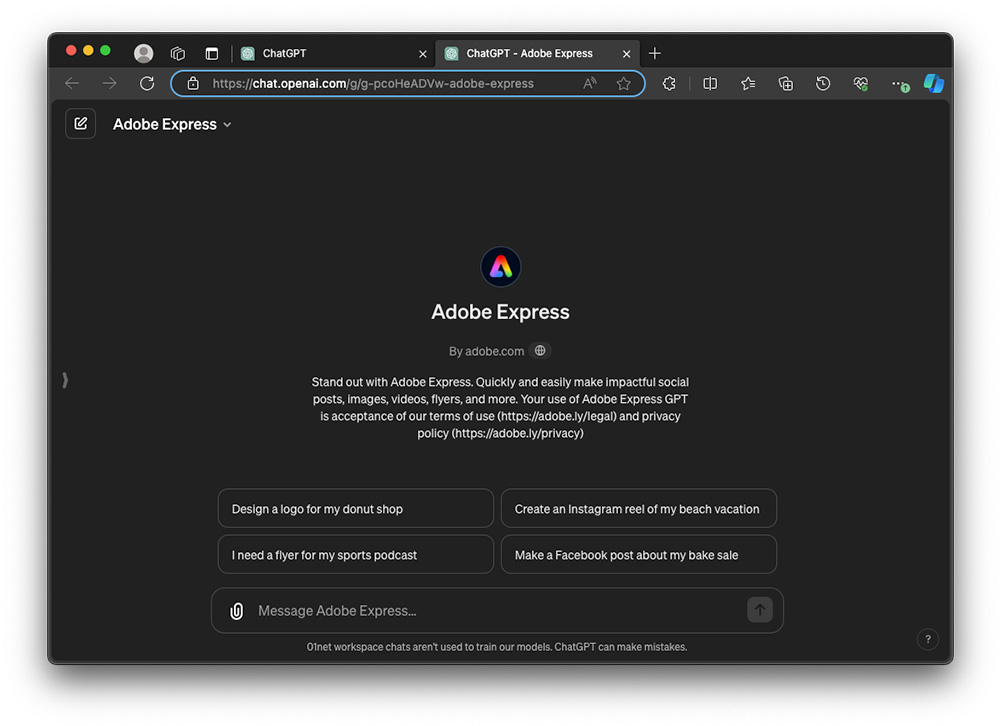Viewport: 1000px width, 726px height.
Task: Expand the Adobe Express GPT dropdown
Action: [172, 124]
